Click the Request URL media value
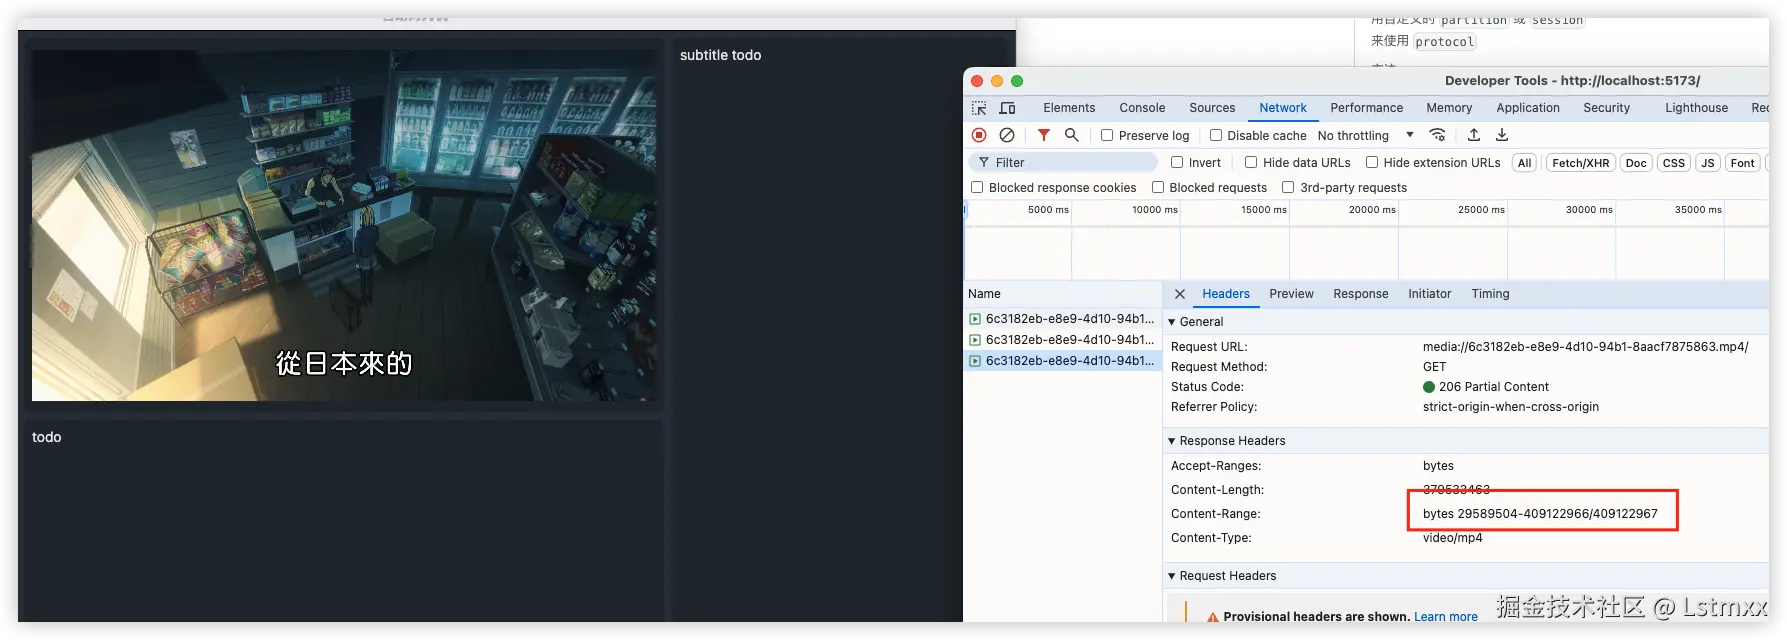 pyautogui.click(x=1586, y=347)
